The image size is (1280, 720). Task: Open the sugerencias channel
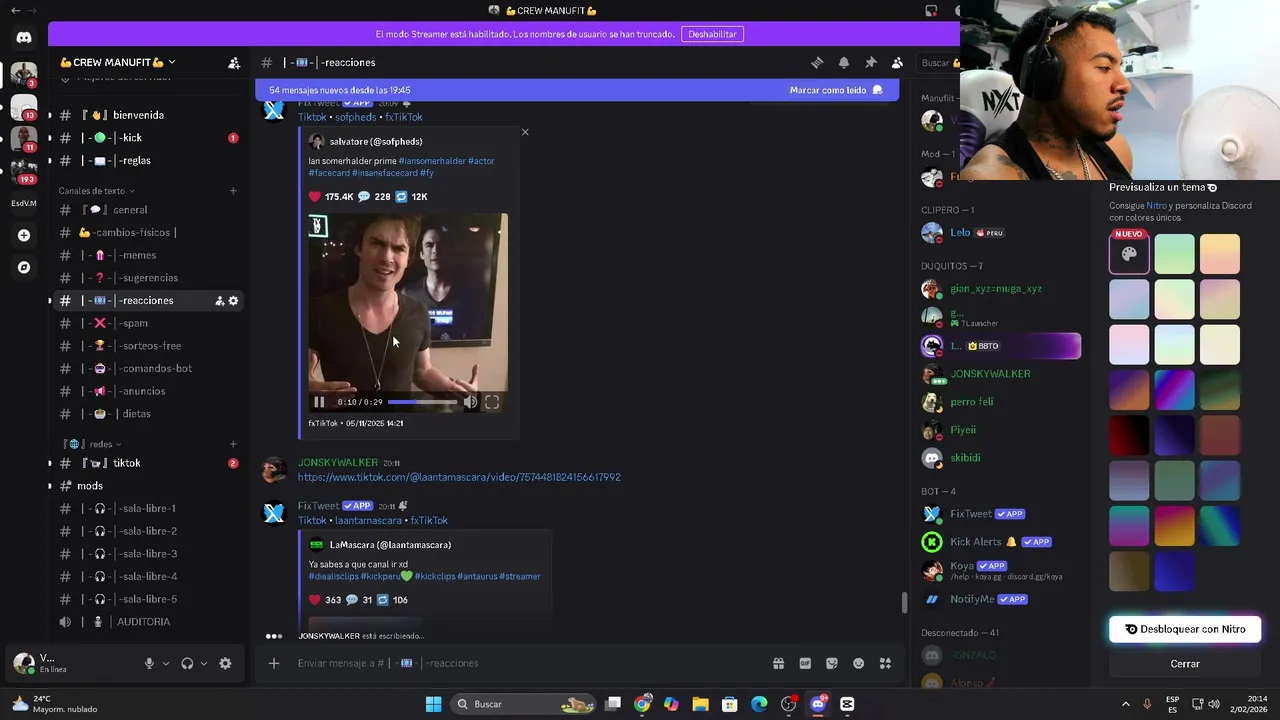148,278
